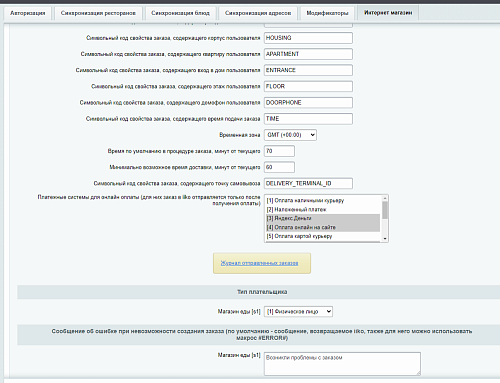Select '[3] Яндекс.Деньги' payment option

click(x=323, y=218)
